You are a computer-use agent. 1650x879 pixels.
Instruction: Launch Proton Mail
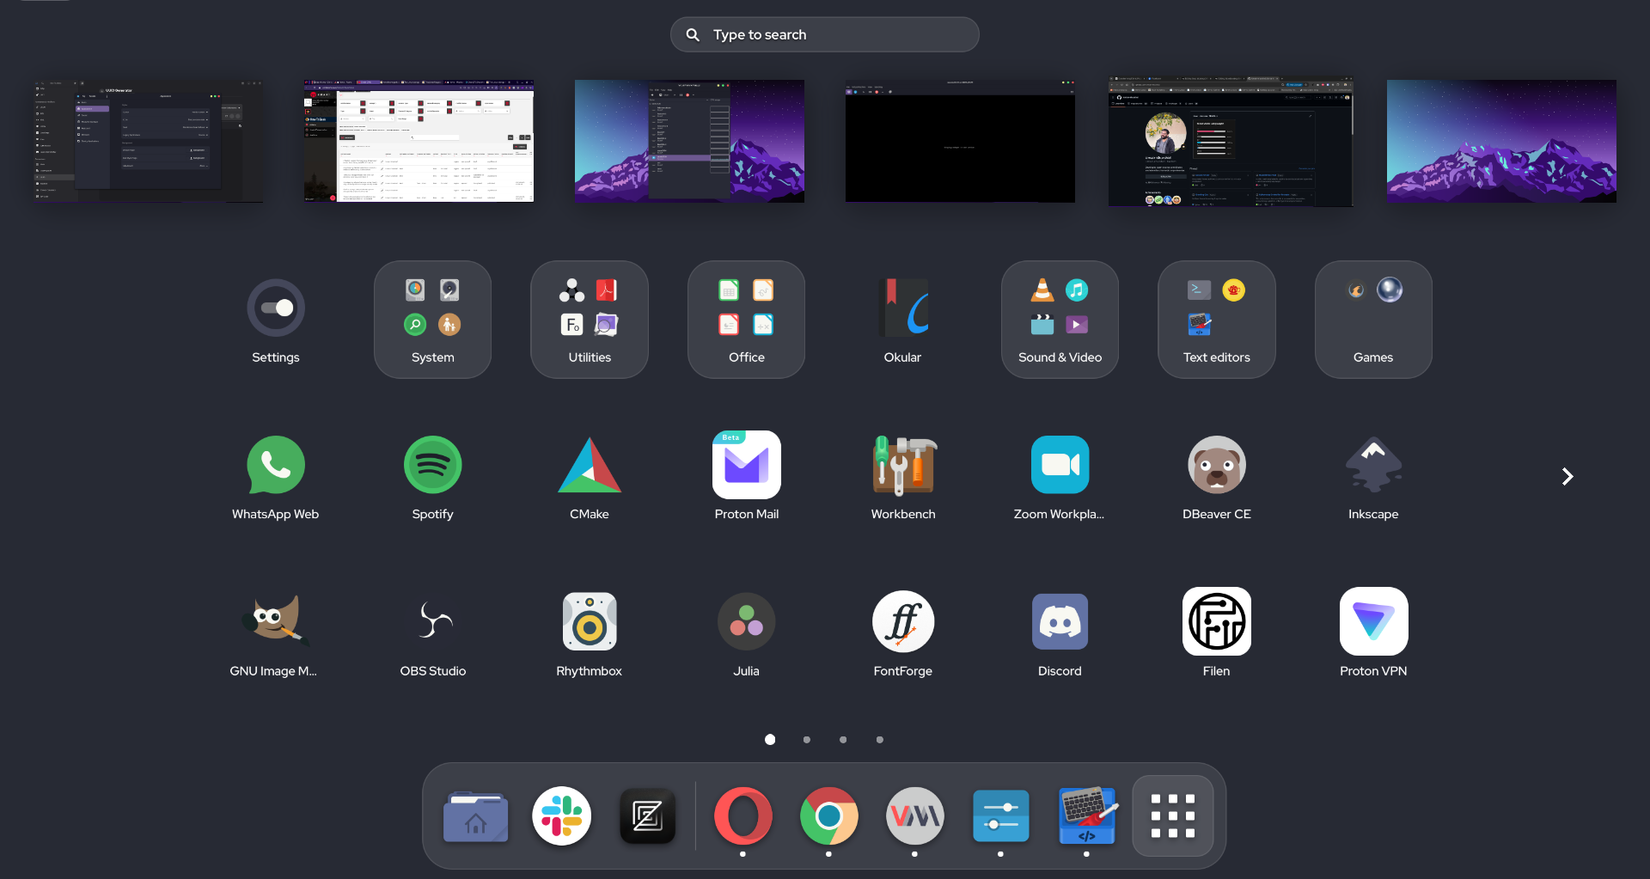tap(746, 477)
